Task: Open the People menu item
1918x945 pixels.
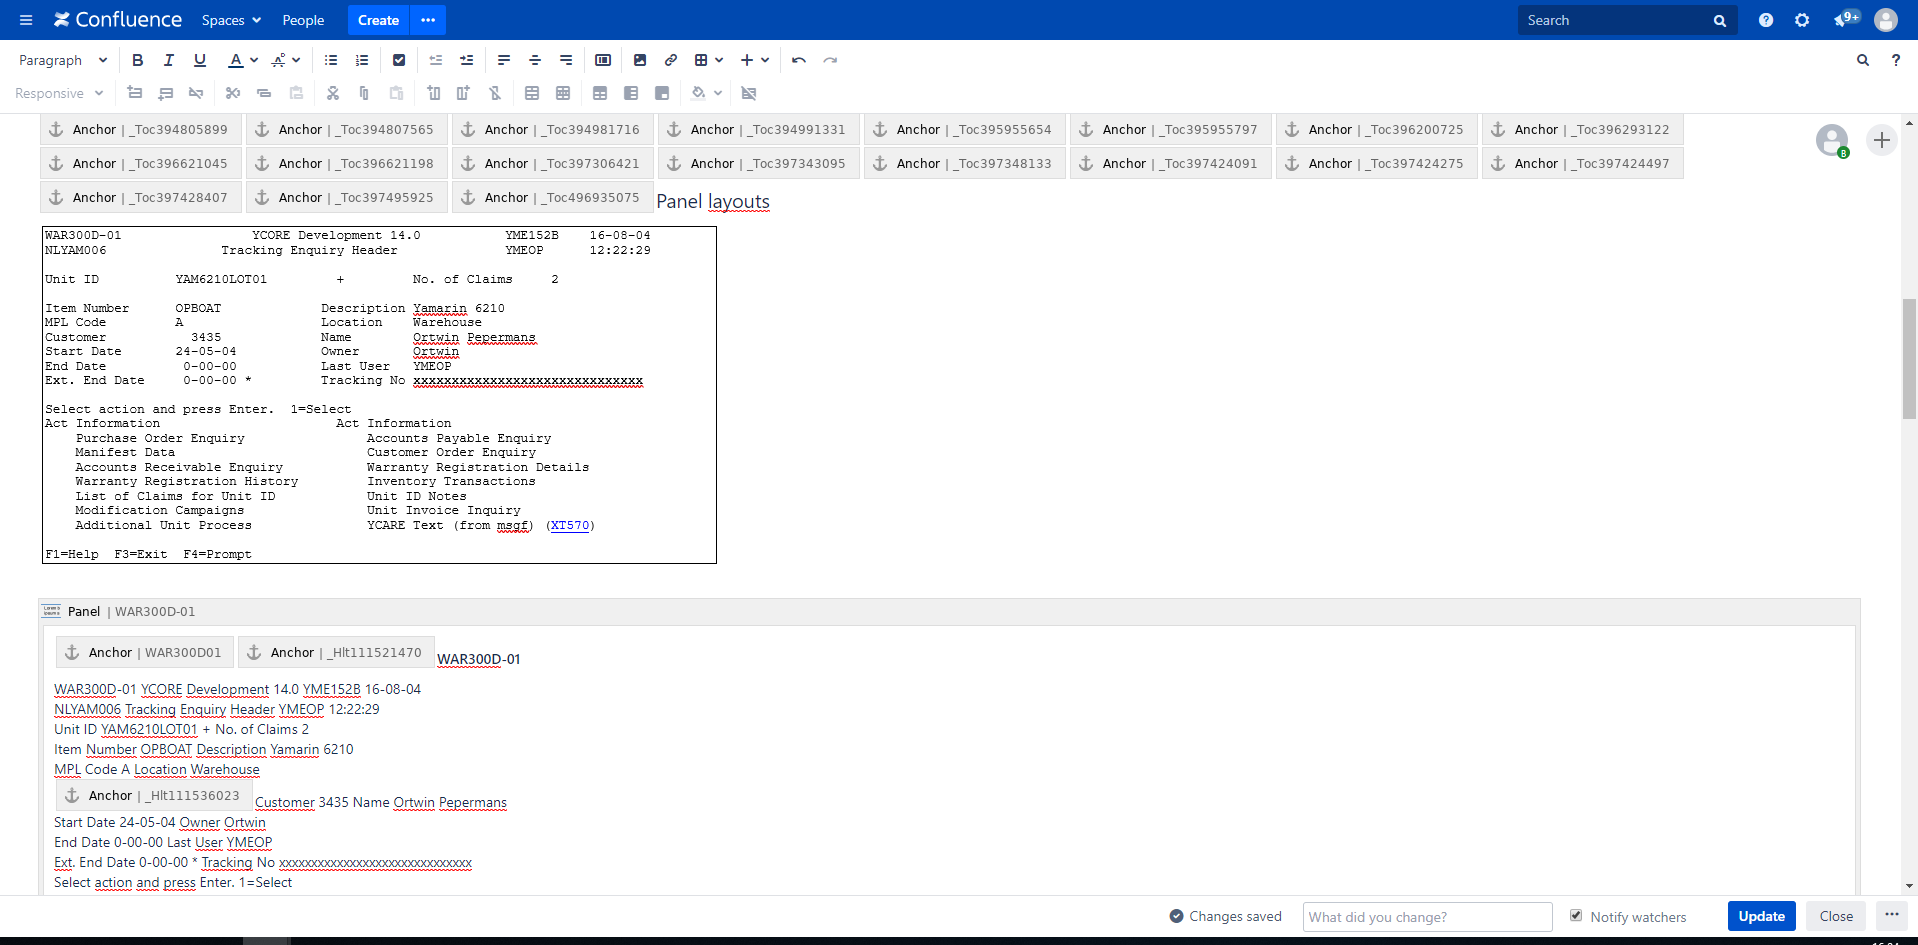Action: [x=303, y=20]
